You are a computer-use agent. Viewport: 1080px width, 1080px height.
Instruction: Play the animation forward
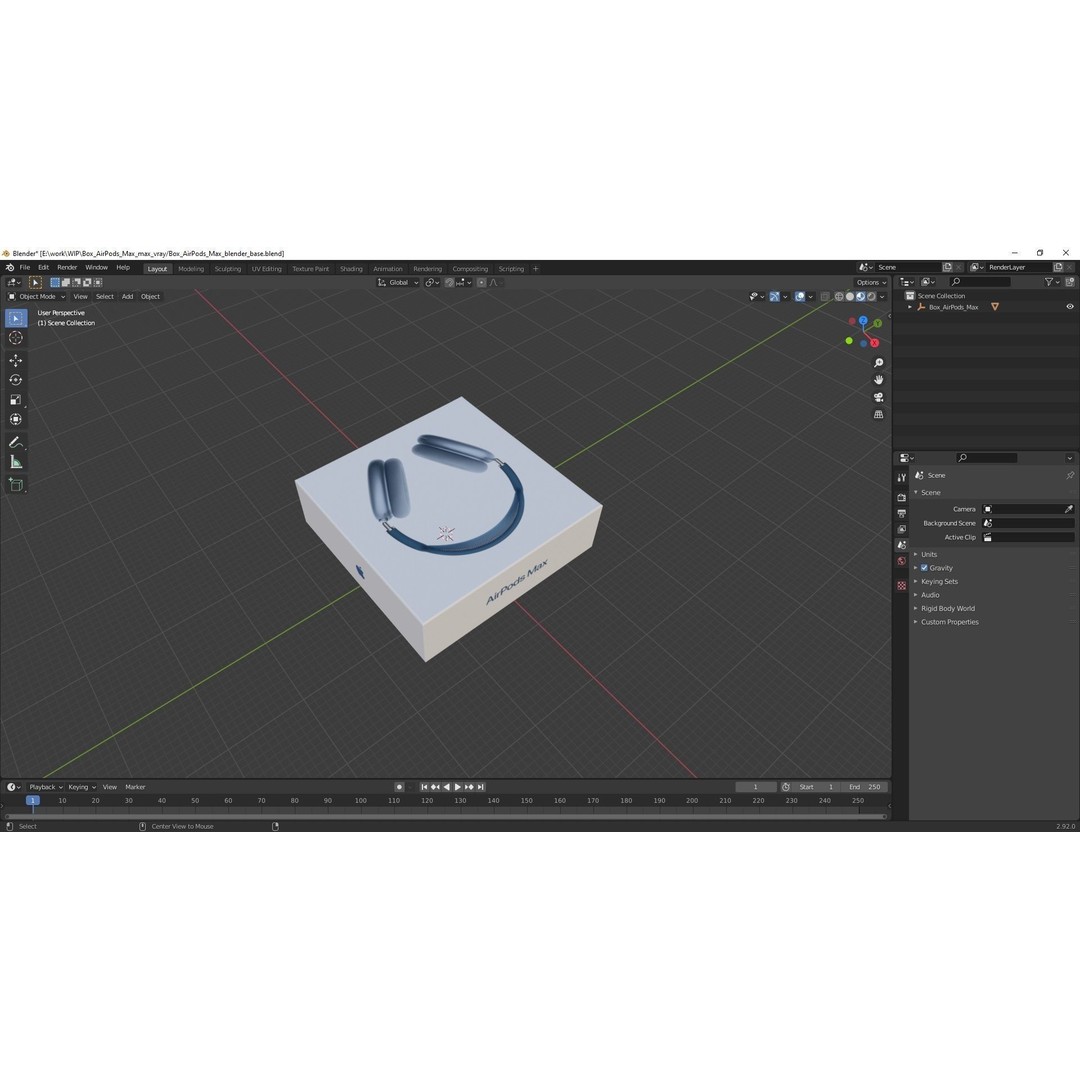coord(458,787)
